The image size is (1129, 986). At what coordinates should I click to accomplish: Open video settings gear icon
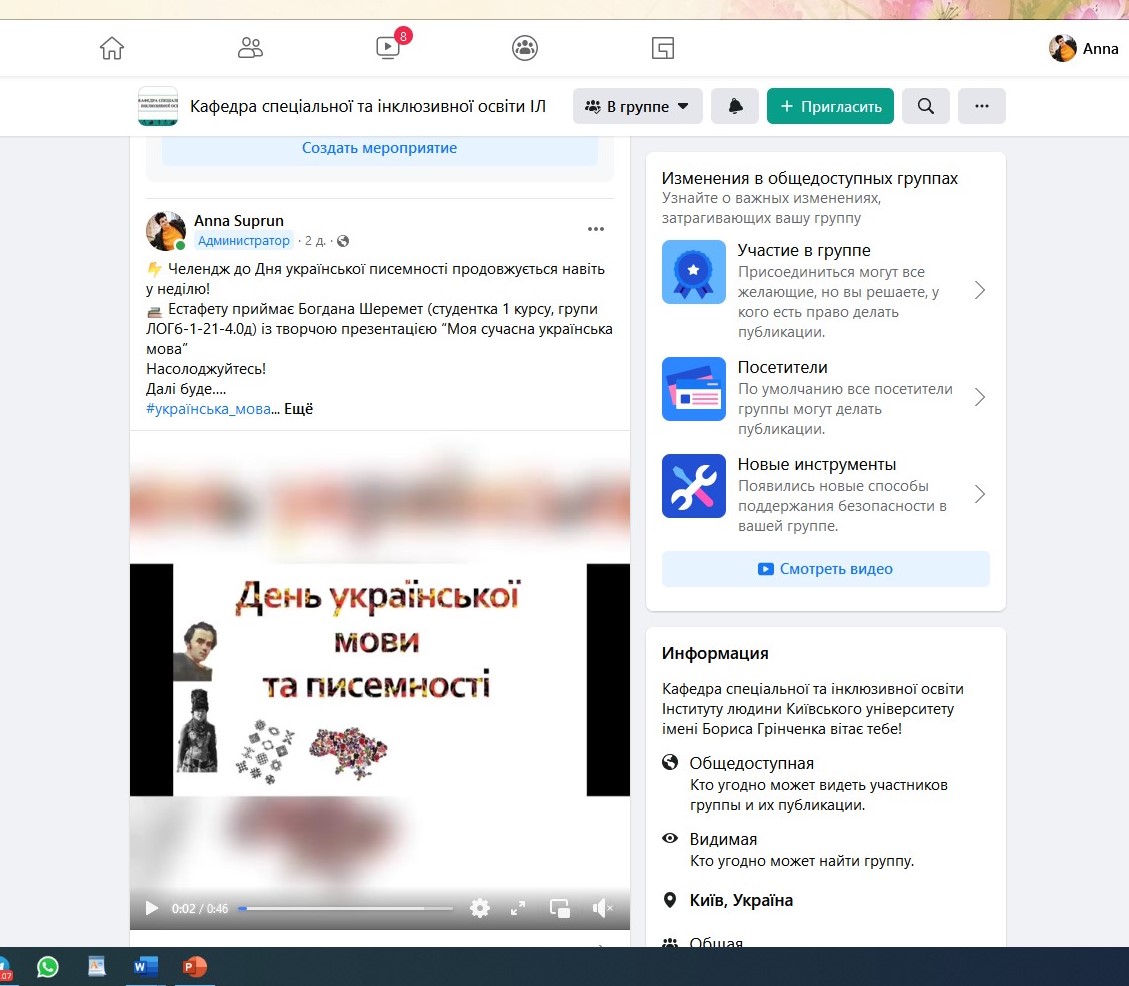(x=480, y=908)
